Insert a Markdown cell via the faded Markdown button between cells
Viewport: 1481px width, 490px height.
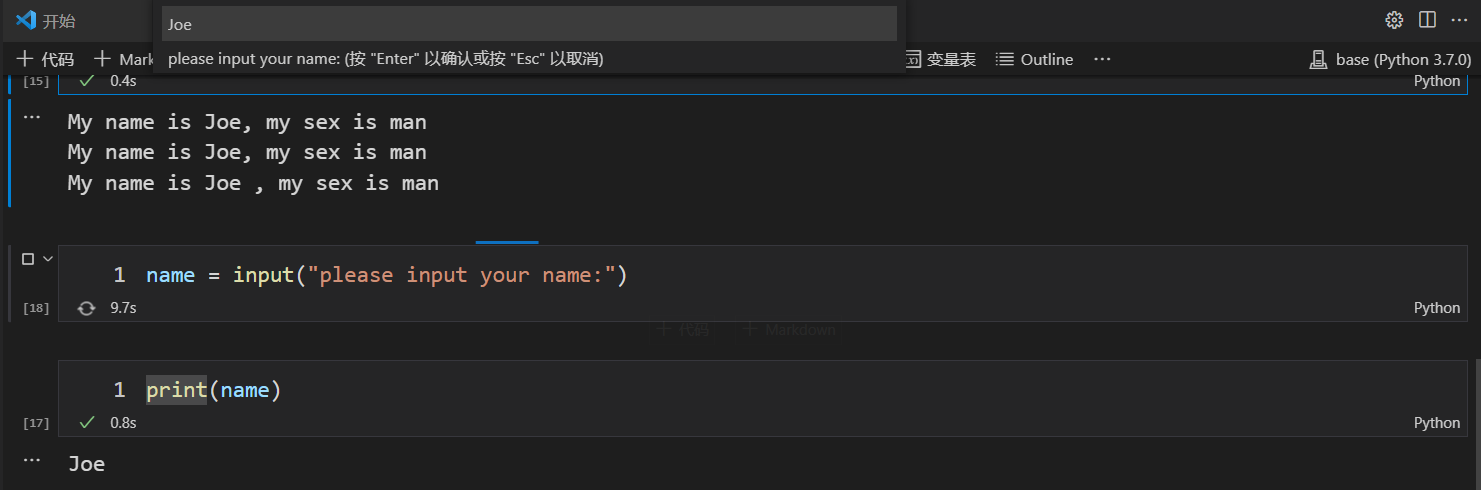tap(789, 329)
